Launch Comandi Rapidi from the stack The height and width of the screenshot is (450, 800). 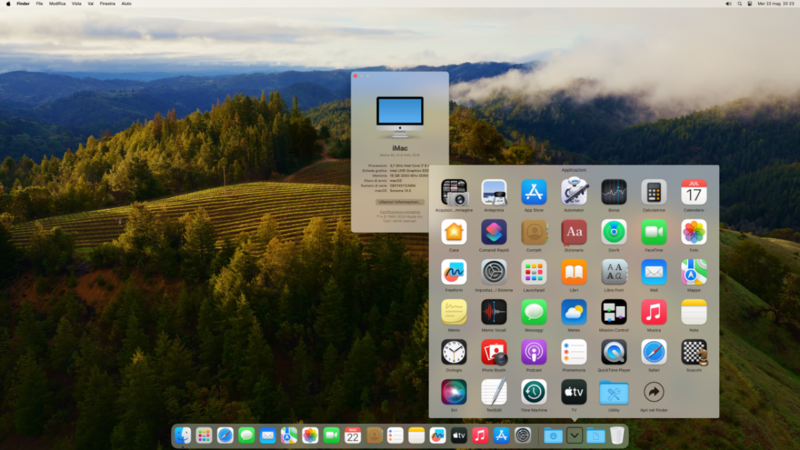click(x=494, y=232)
